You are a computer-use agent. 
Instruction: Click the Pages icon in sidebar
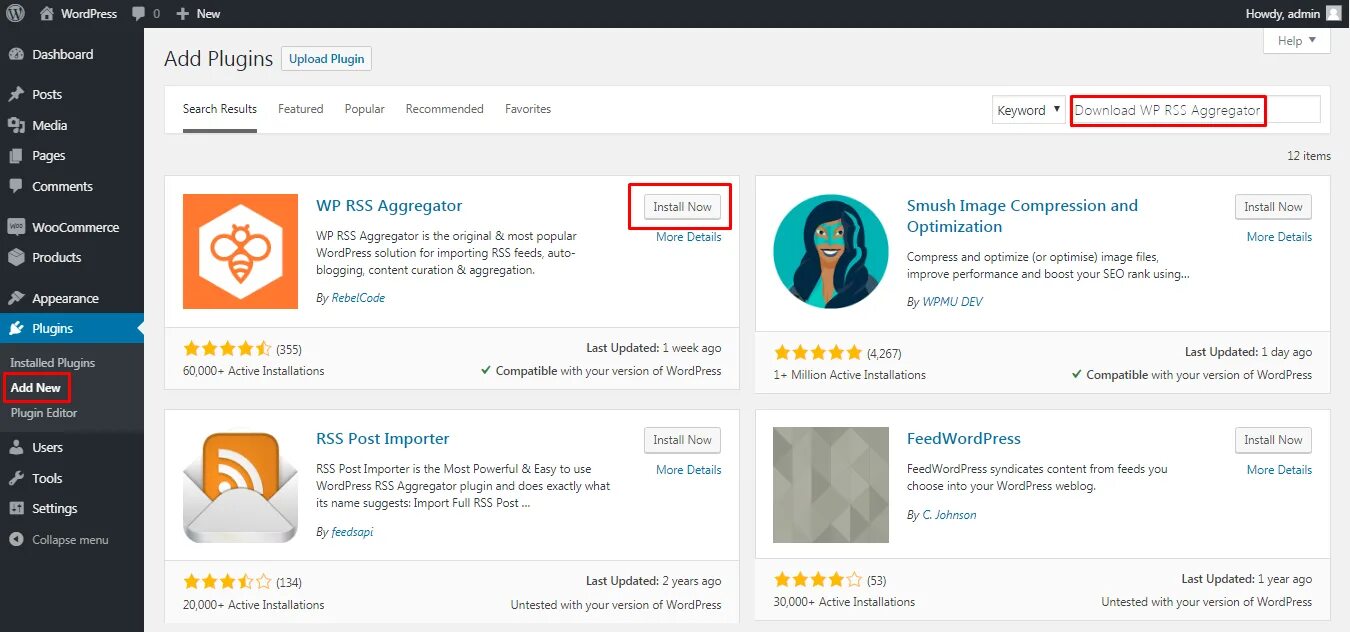pos(16,156)
